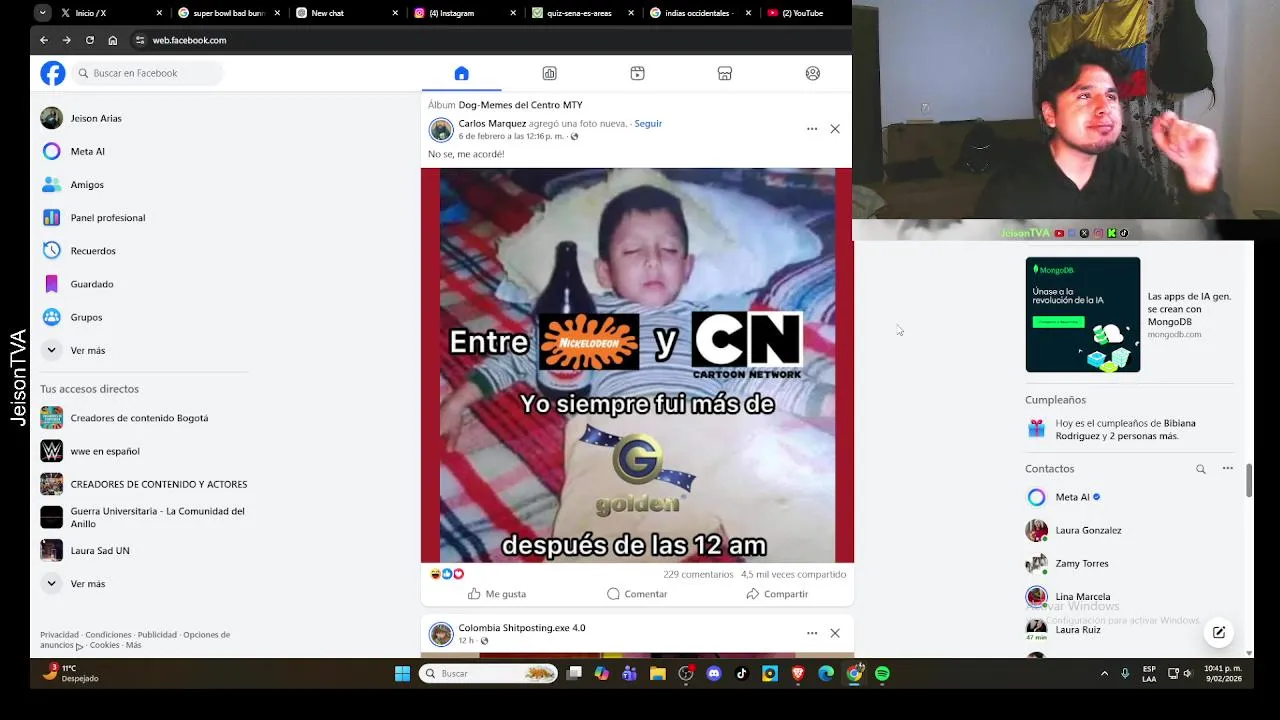Open options menu on Colombia Shitposting post
1280x720 pixels.
click(x=812, y=633)
